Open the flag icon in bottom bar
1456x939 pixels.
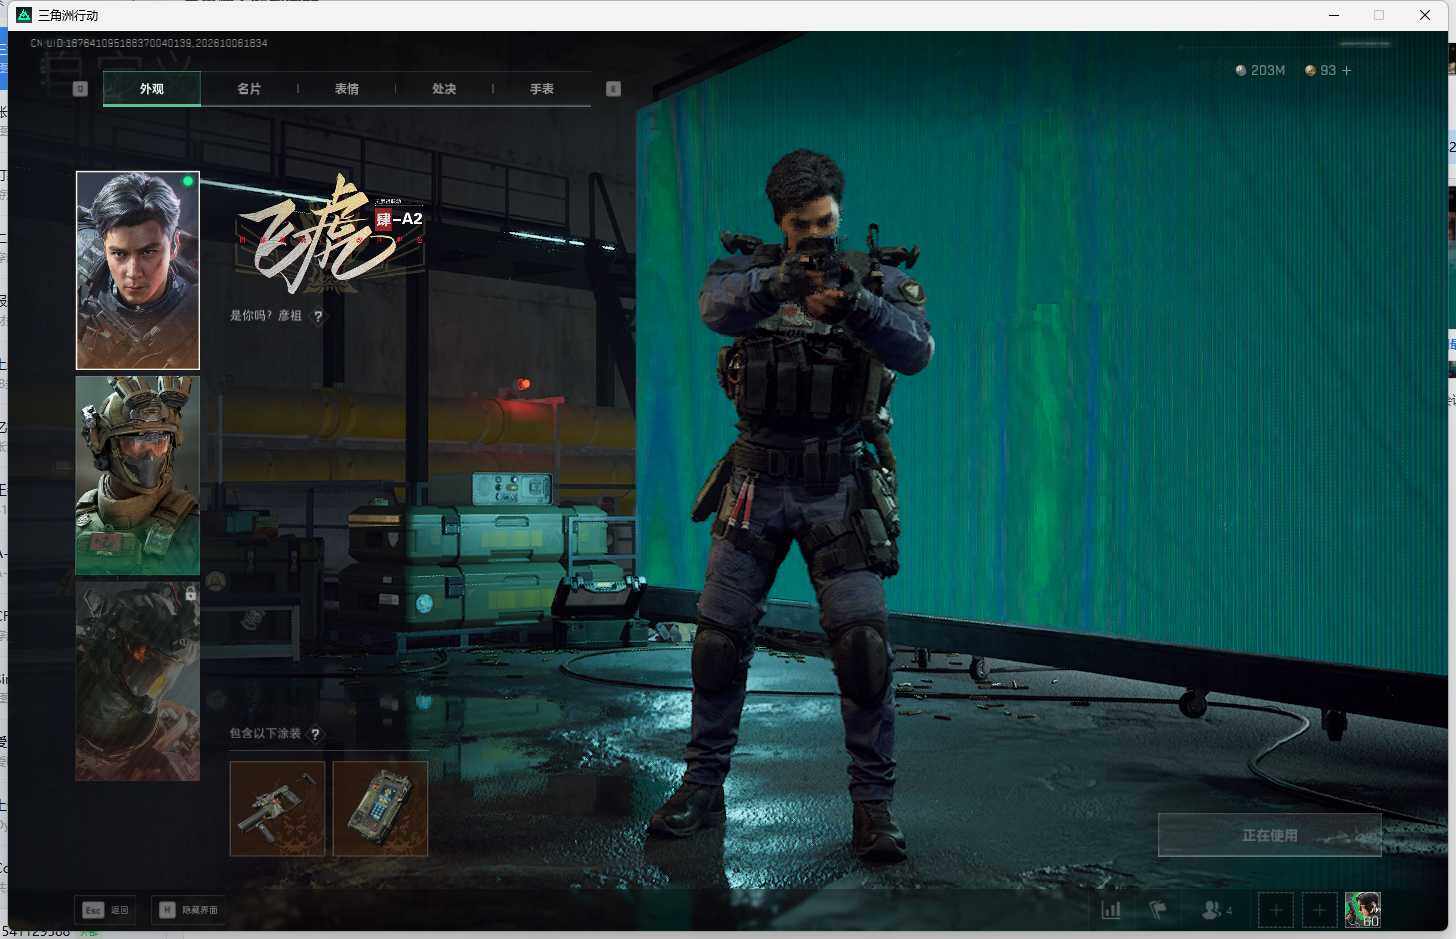[1158, 910]
